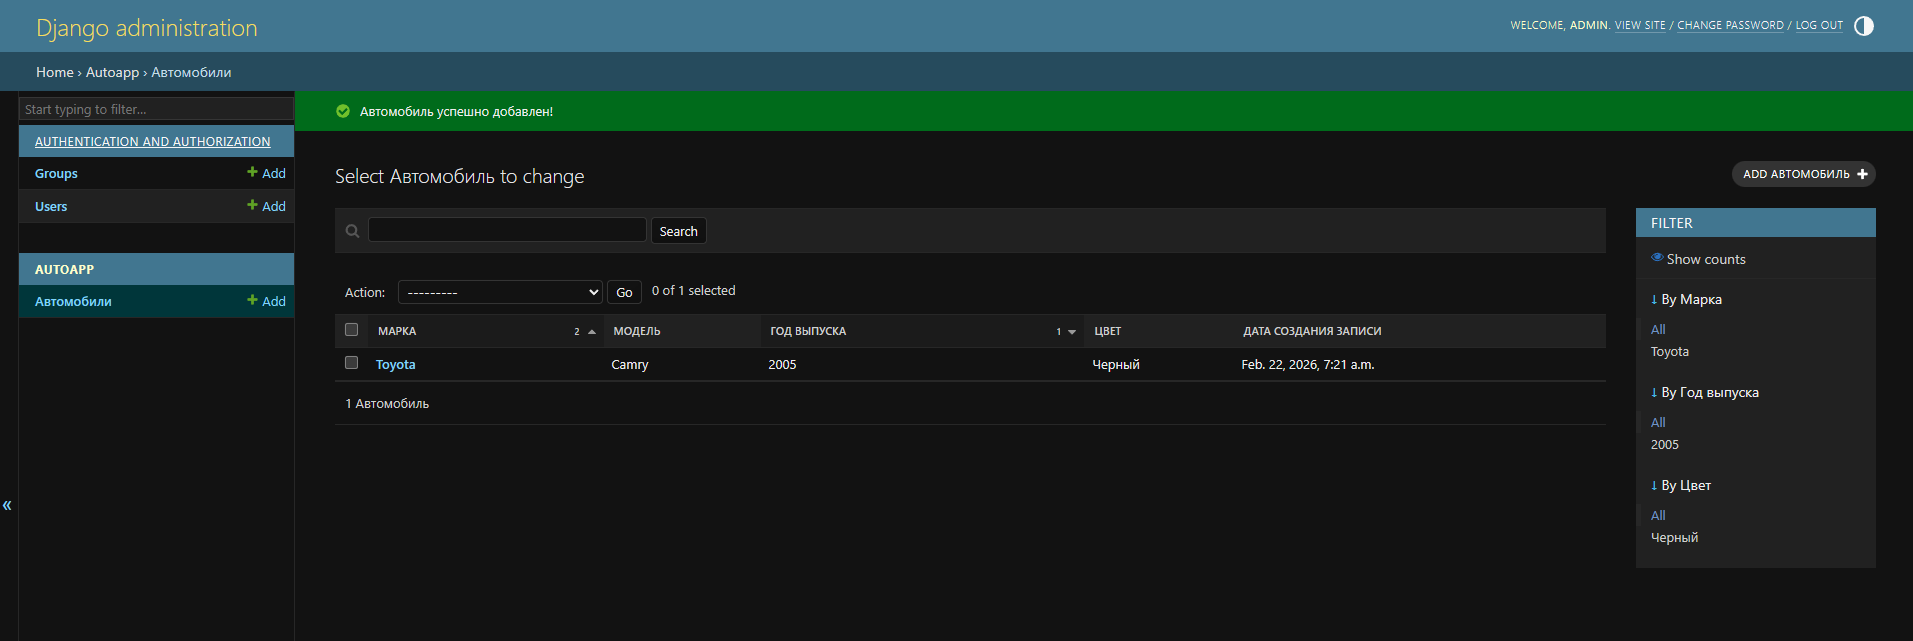Image resolution: width=1913 pixels, height=641 pixels.
Task: Click the magnifier icon in the search bar
Action: tap(352, 231)
